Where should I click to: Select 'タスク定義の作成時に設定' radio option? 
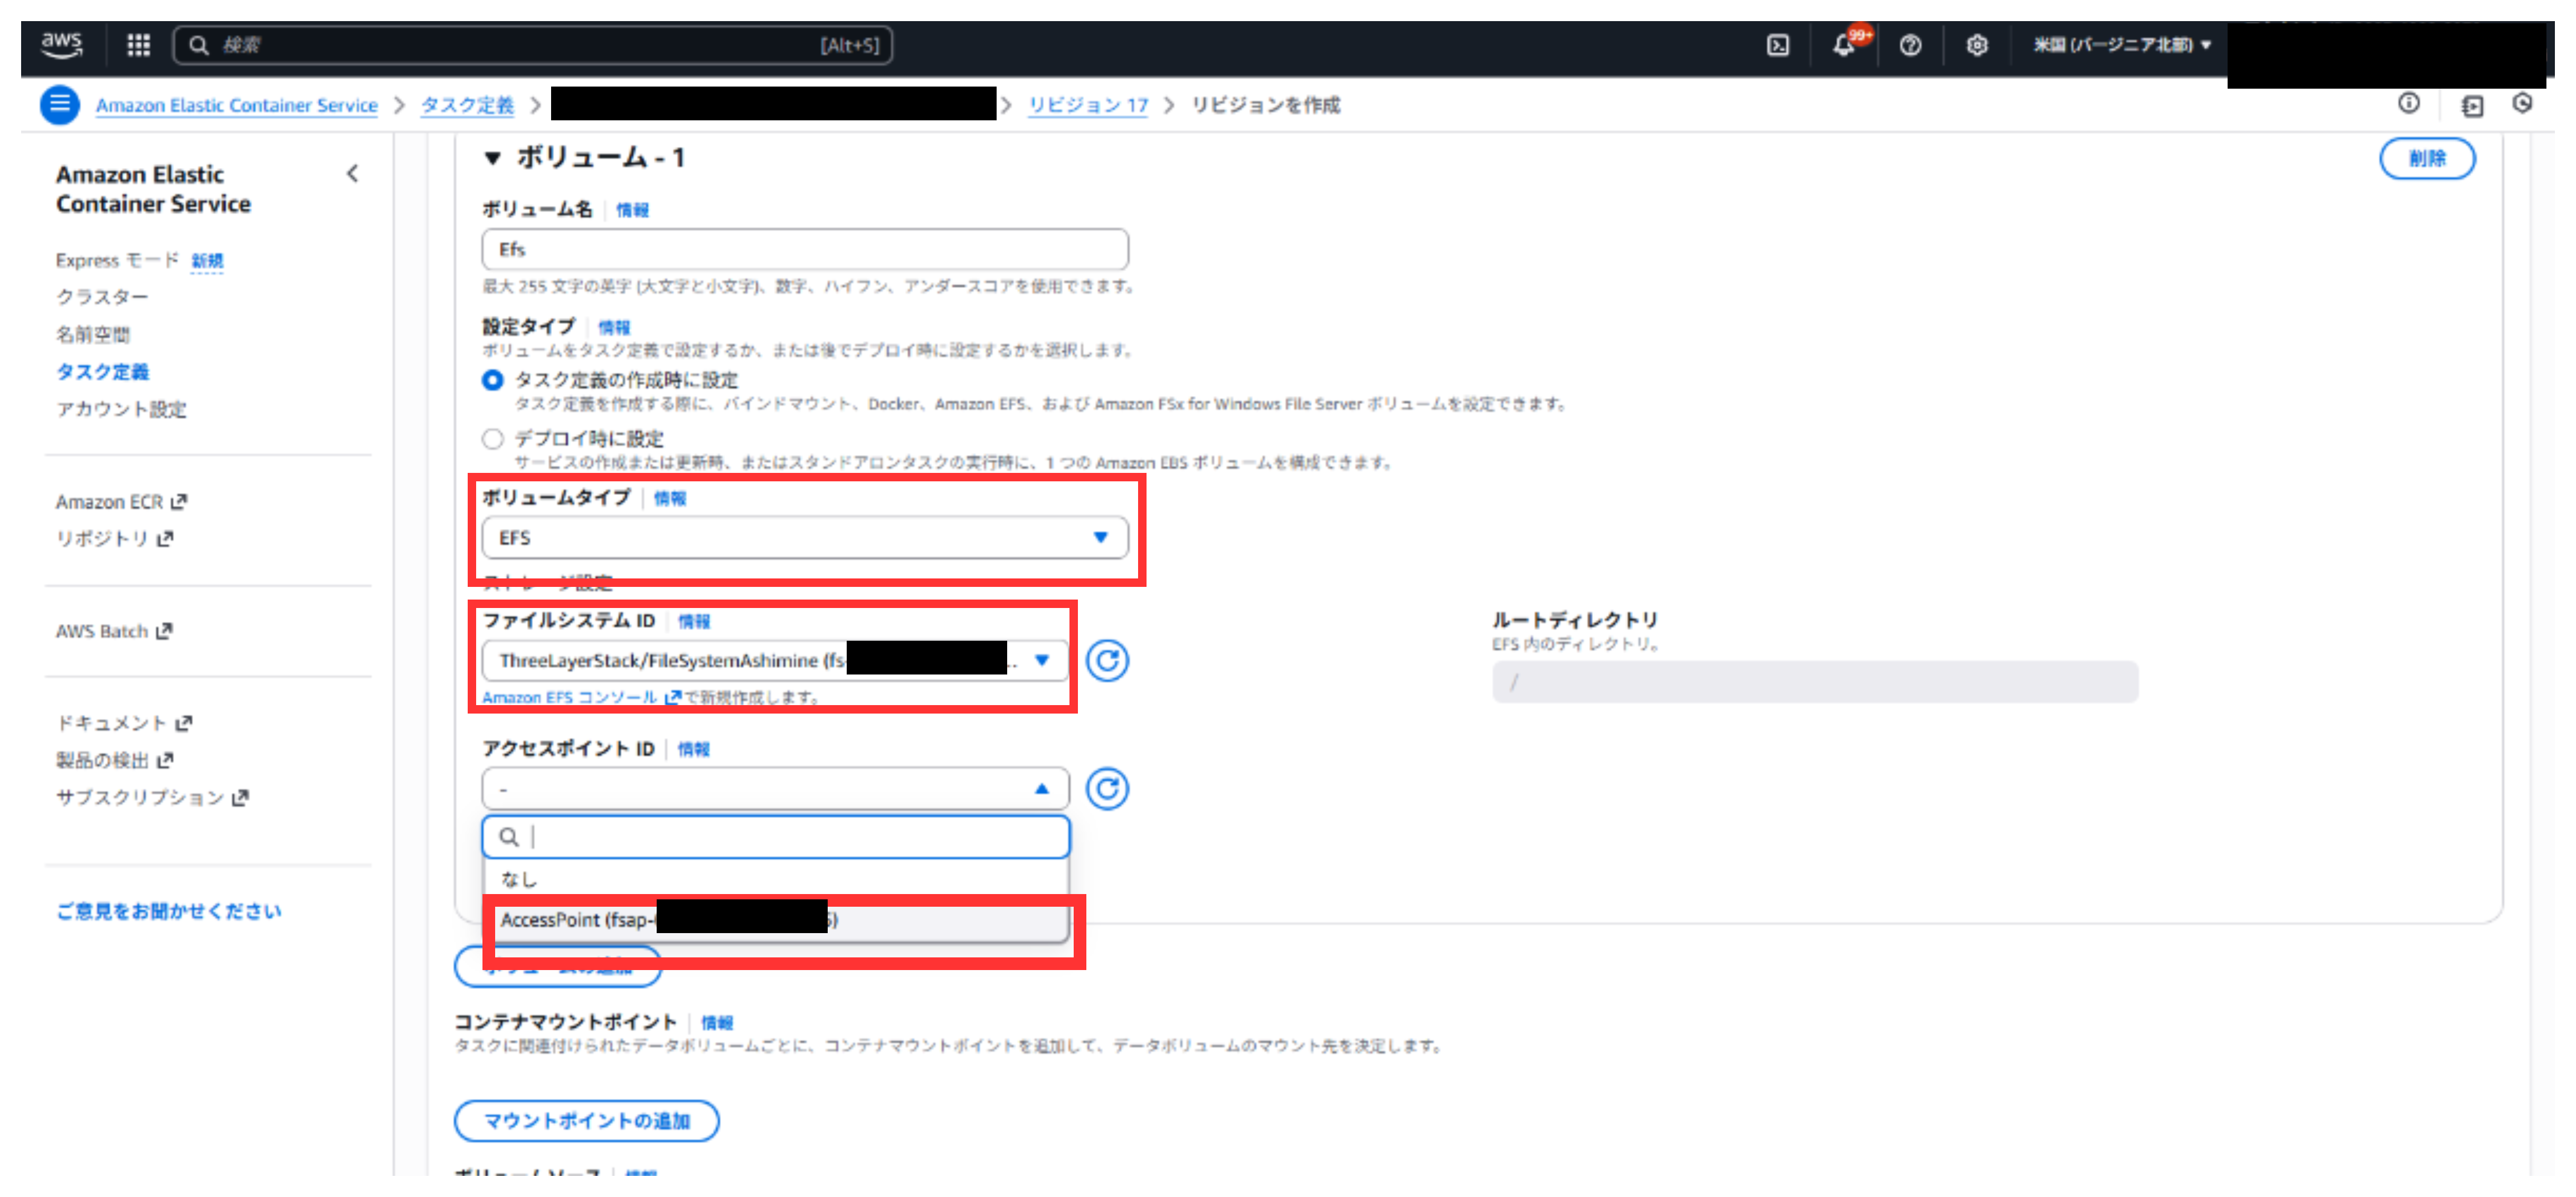click(x=492, y=381)
